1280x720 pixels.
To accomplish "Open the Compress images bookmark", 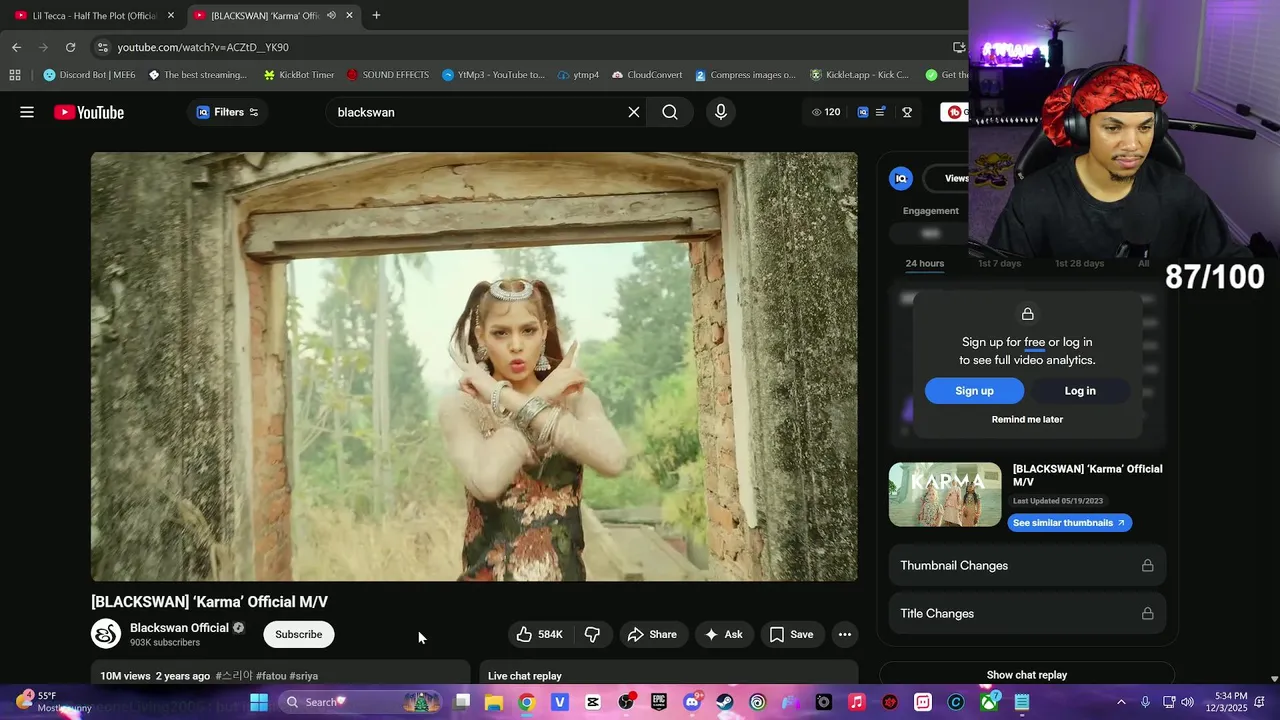I will click(745, 75).
